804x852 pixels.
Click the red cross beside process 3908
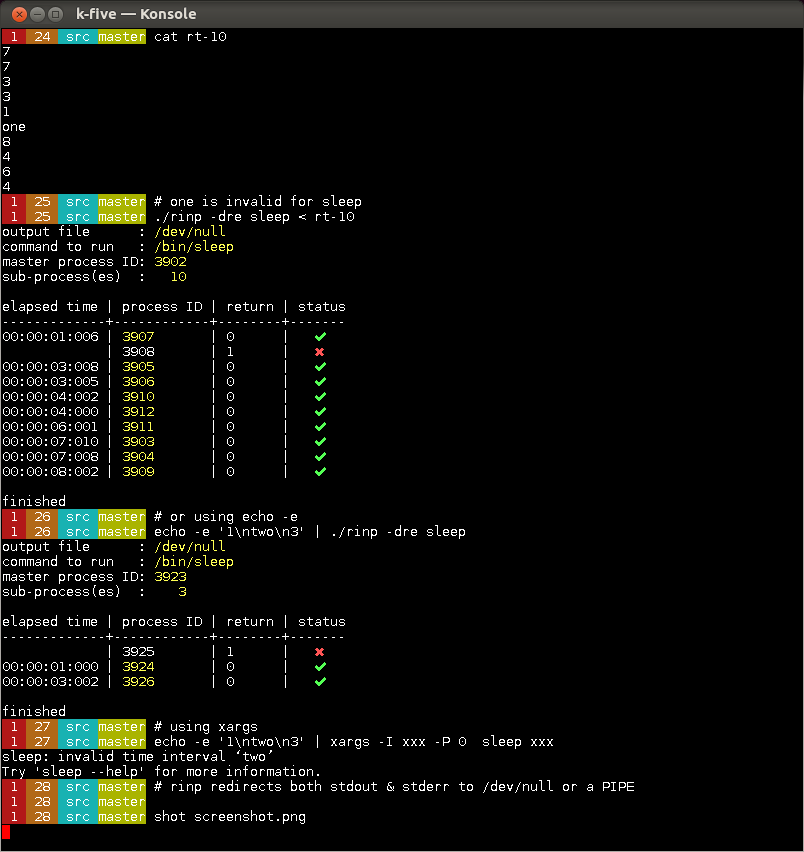(319, 351)
